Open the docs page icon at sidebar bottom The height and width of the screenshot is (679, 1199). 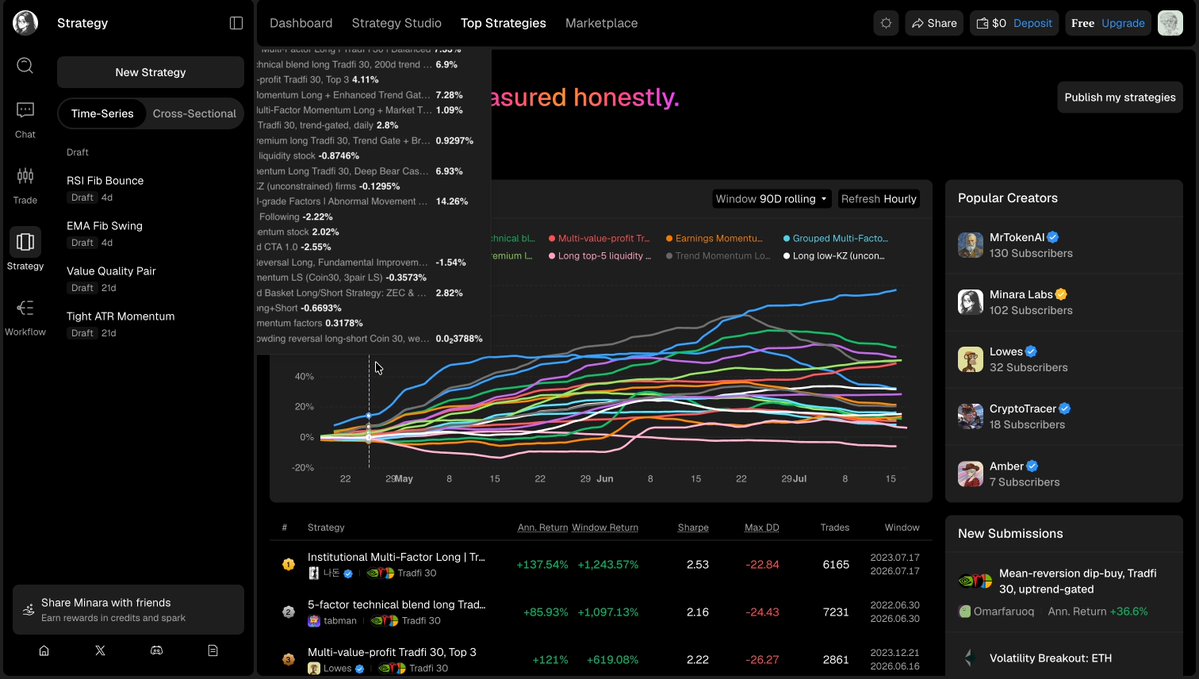pyautogui.click(x=213, y=651)
